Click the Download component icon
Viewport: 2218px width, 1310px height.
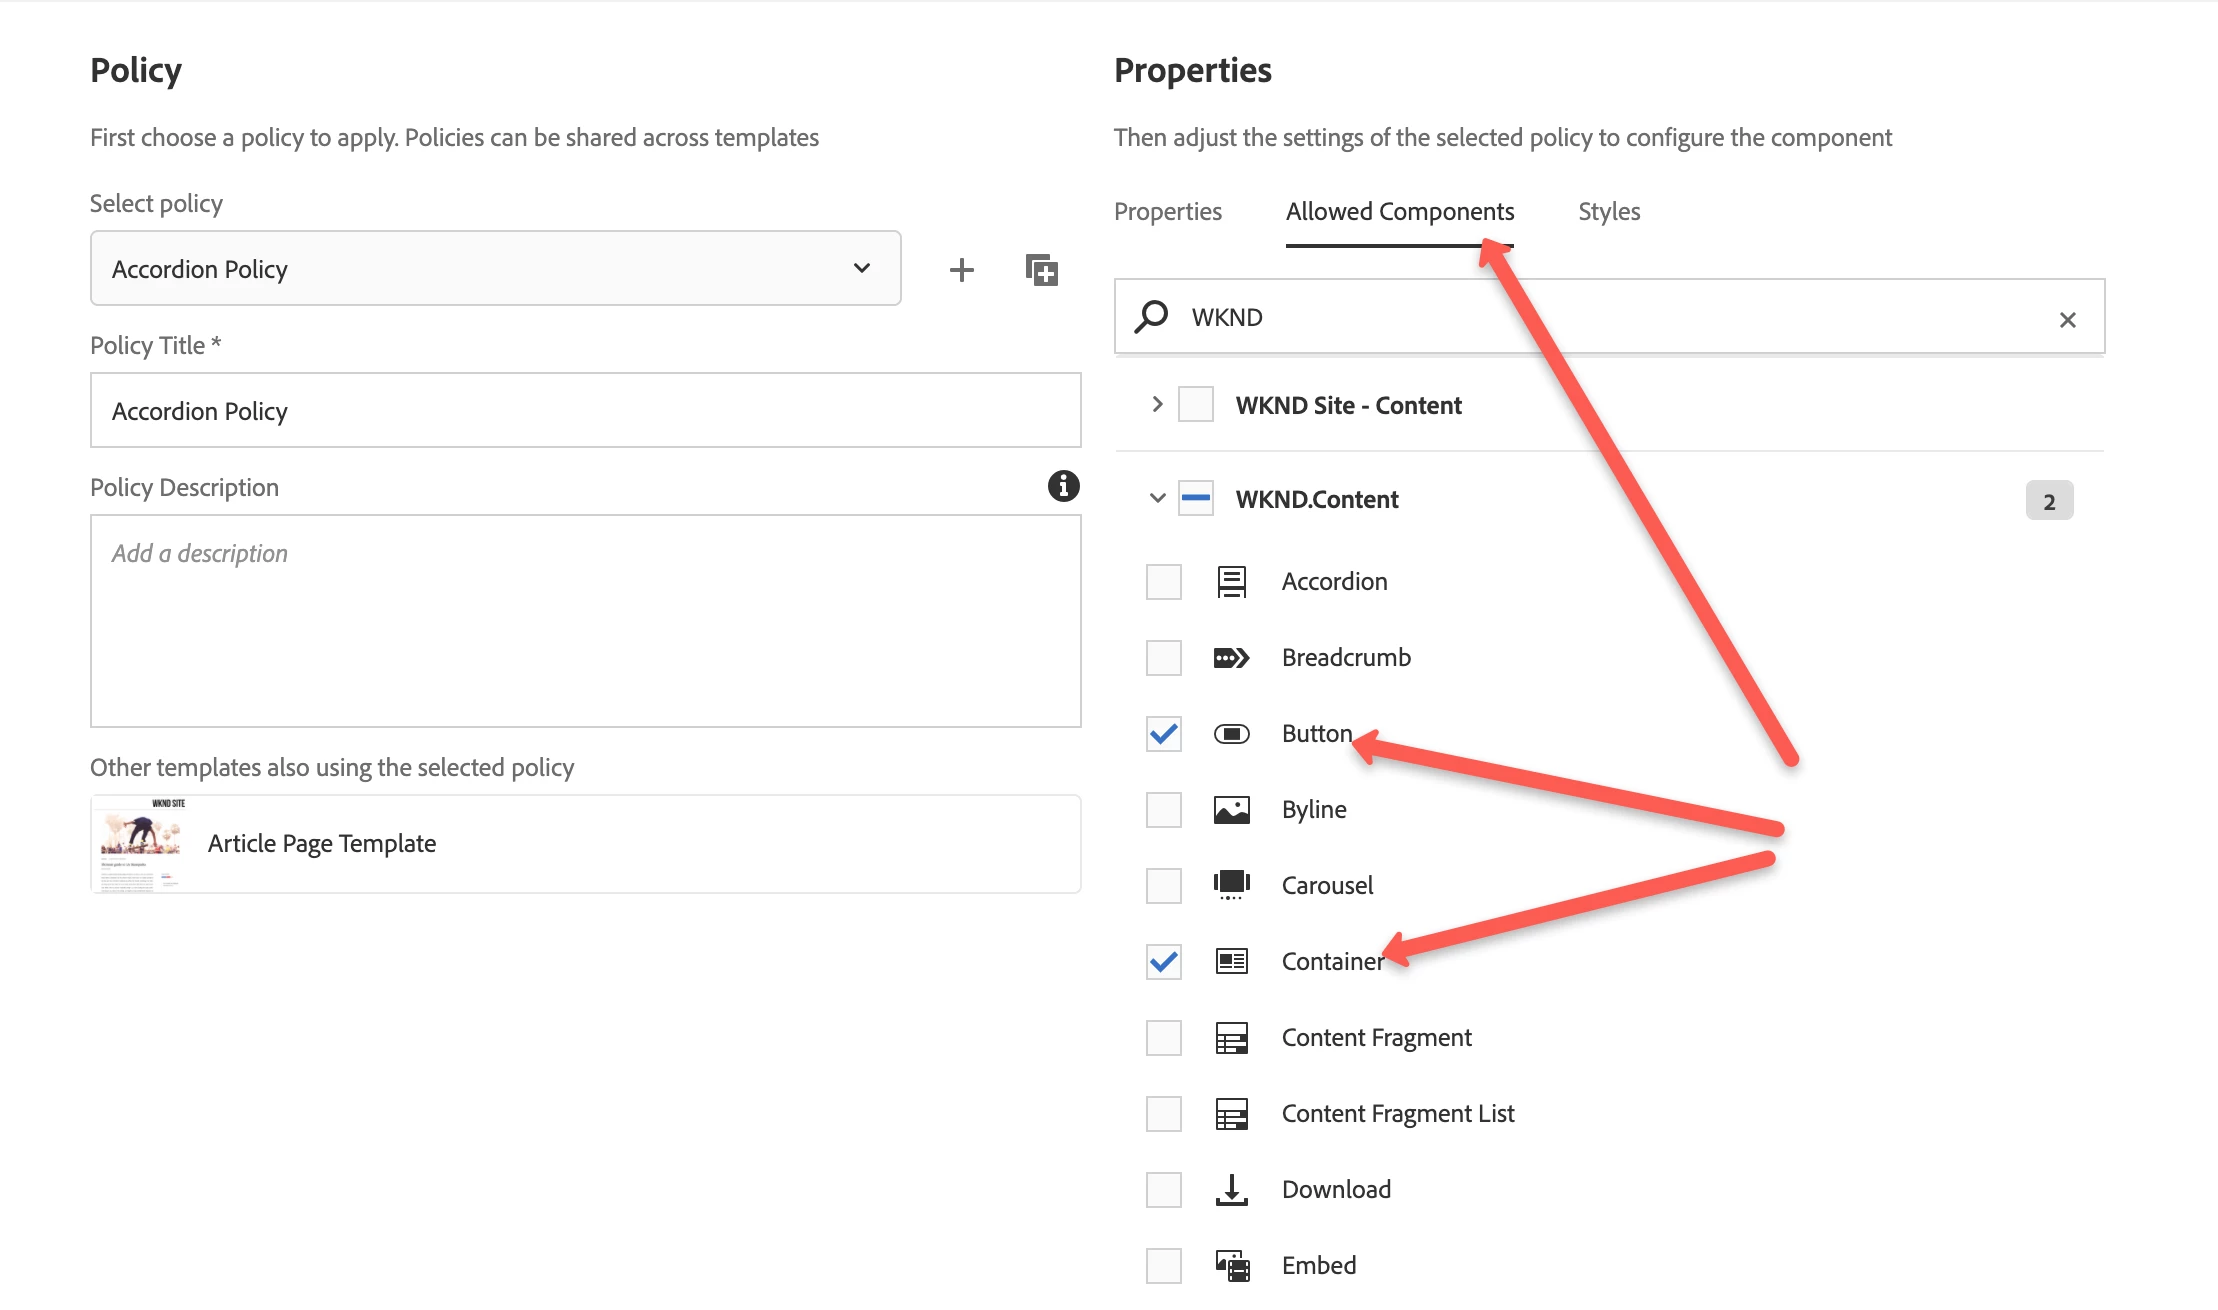coord(1231,1189)
